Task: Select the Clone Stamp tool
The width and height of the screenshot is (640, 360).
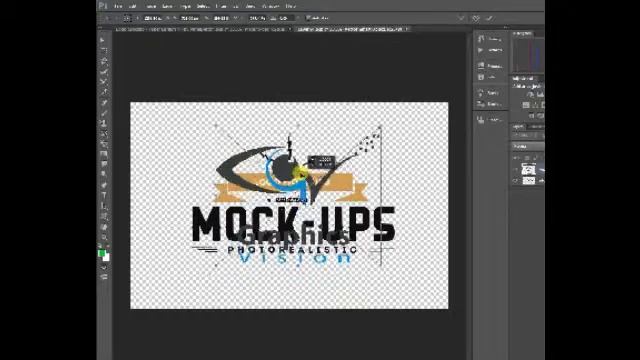Action: coord(104,123)
